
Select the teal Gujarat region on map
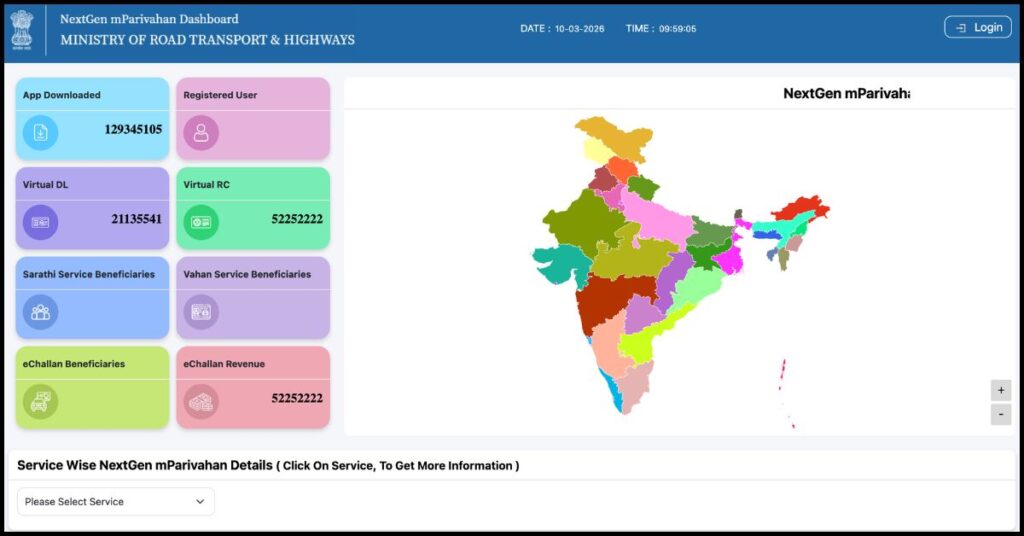click(563, 262)
